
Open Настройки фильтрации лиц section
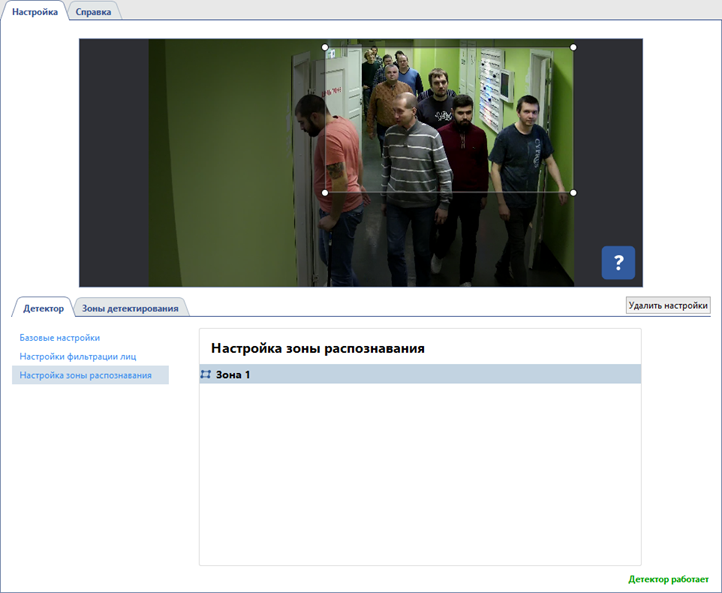click(78, 356)
